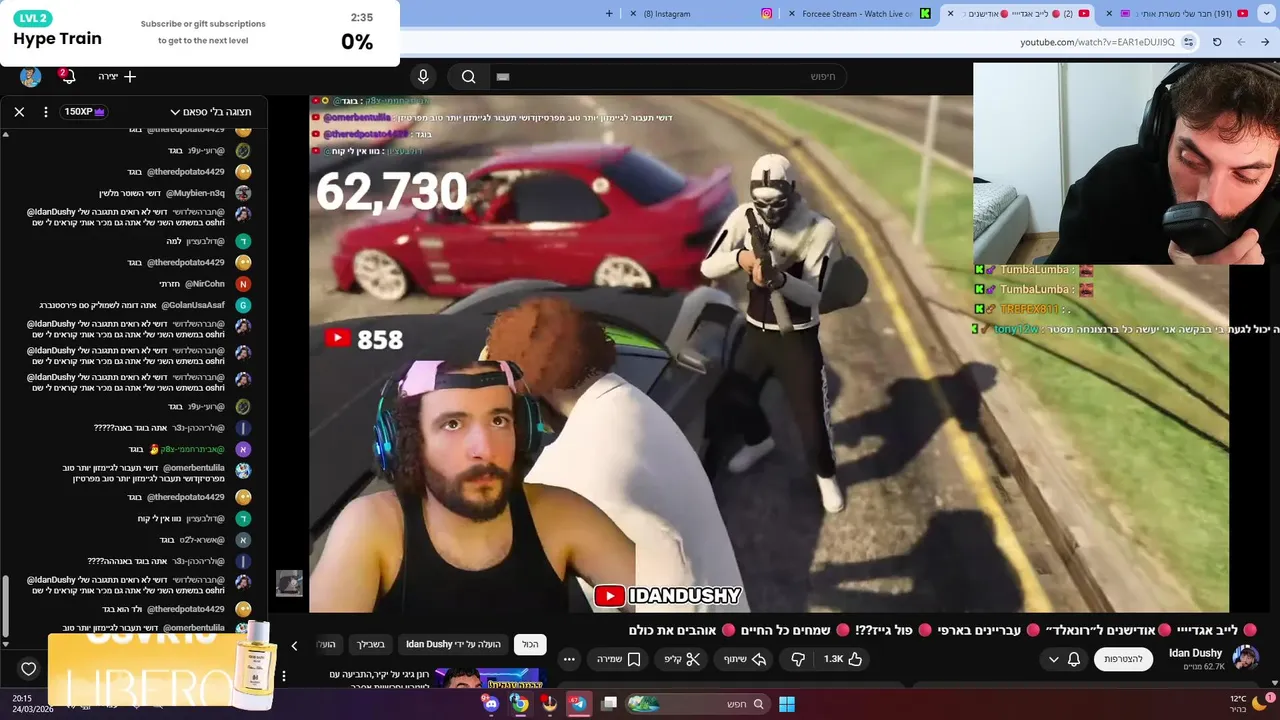Open Discord from the taskbar
Screen dimensions: 1280x720
coord(491,704)
